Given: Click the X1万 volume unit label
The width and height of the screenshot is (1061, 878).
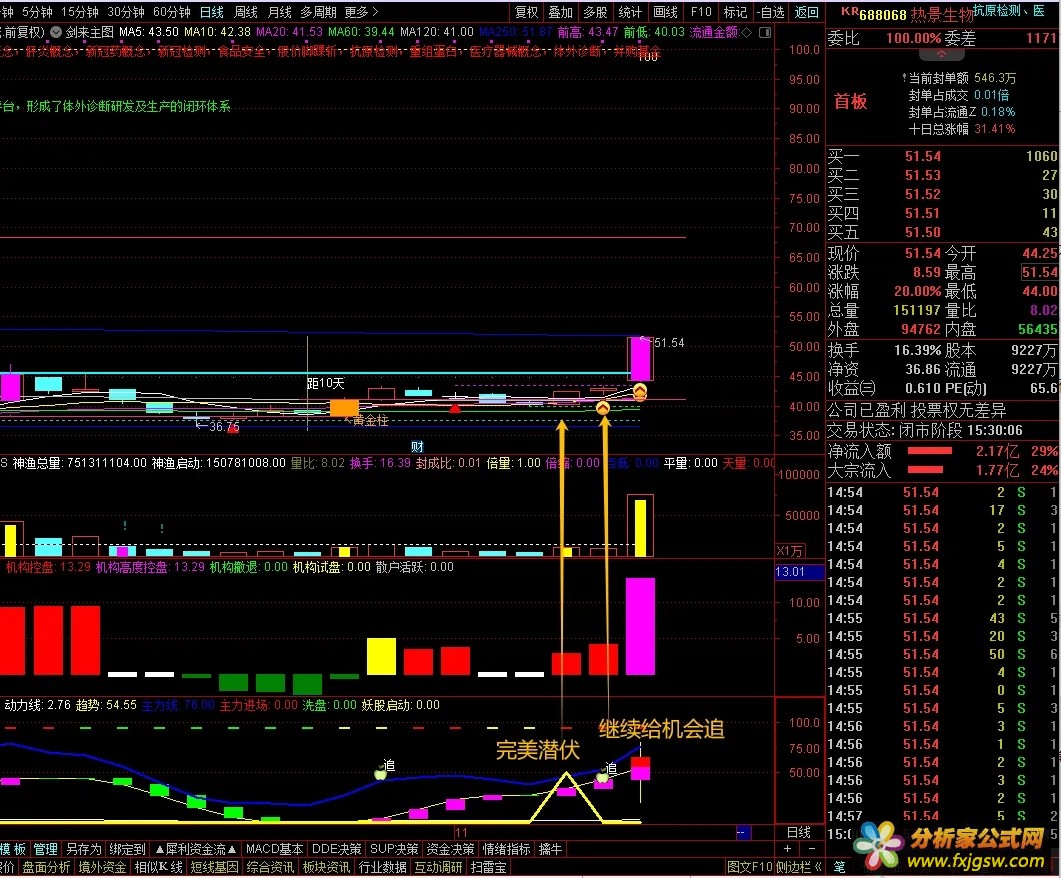Looking at the screenshot, I should point(790,551).
